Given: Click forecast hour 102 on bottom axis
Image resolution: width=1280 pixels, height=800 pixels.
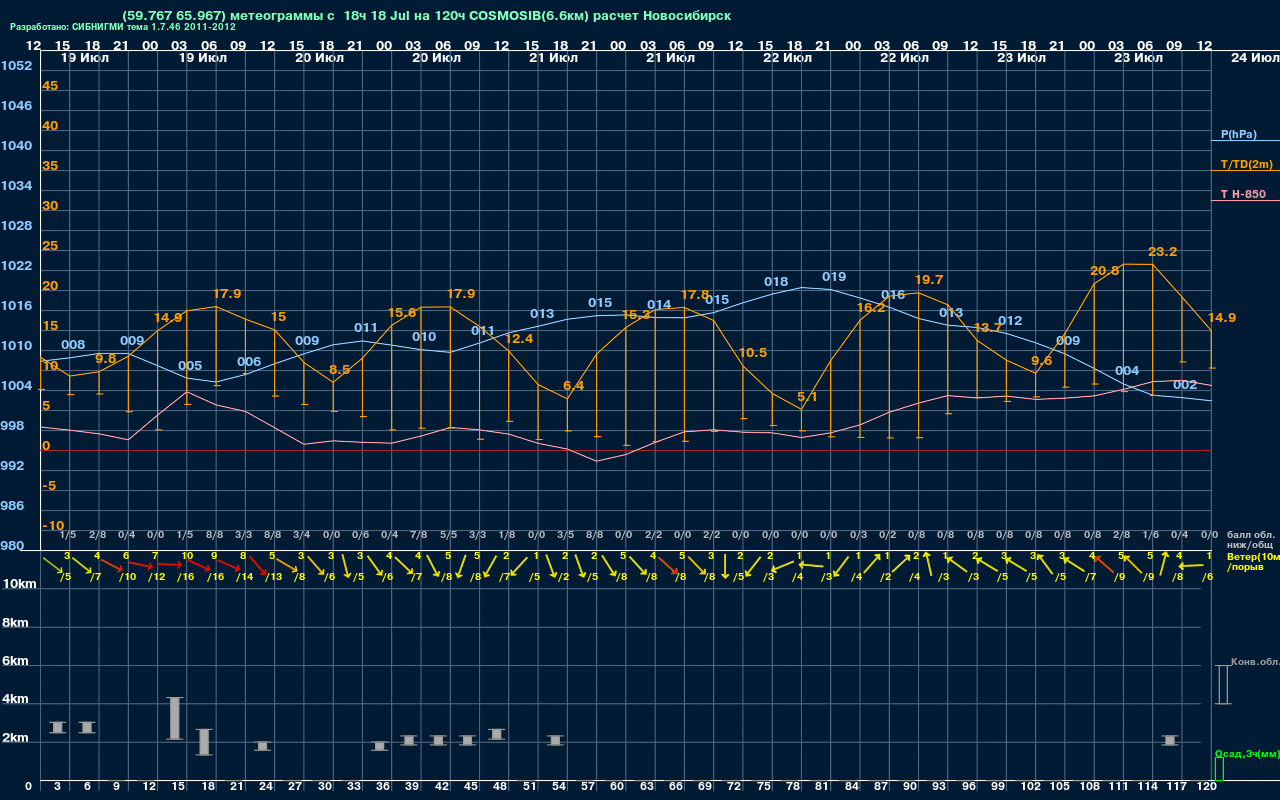Looking at the screenshot, I should pyautogui.click(x=1031, y=787).
